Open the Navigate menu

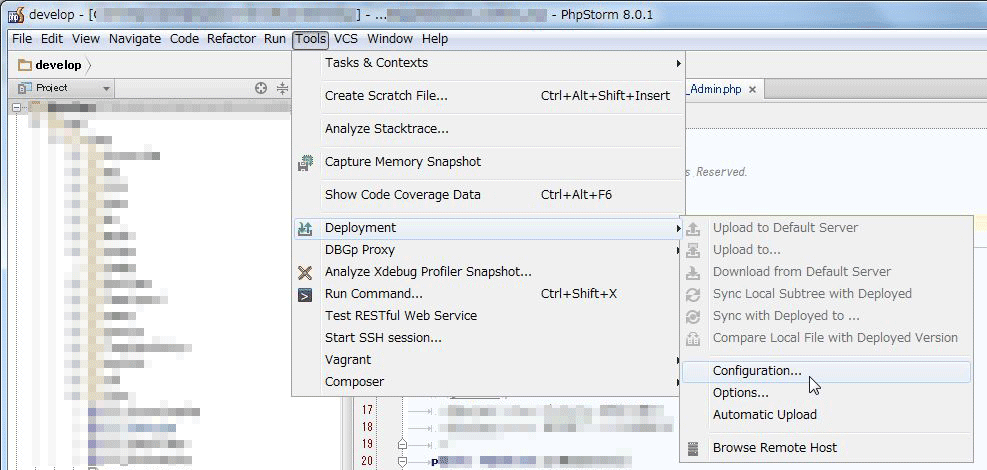[135, 39]
